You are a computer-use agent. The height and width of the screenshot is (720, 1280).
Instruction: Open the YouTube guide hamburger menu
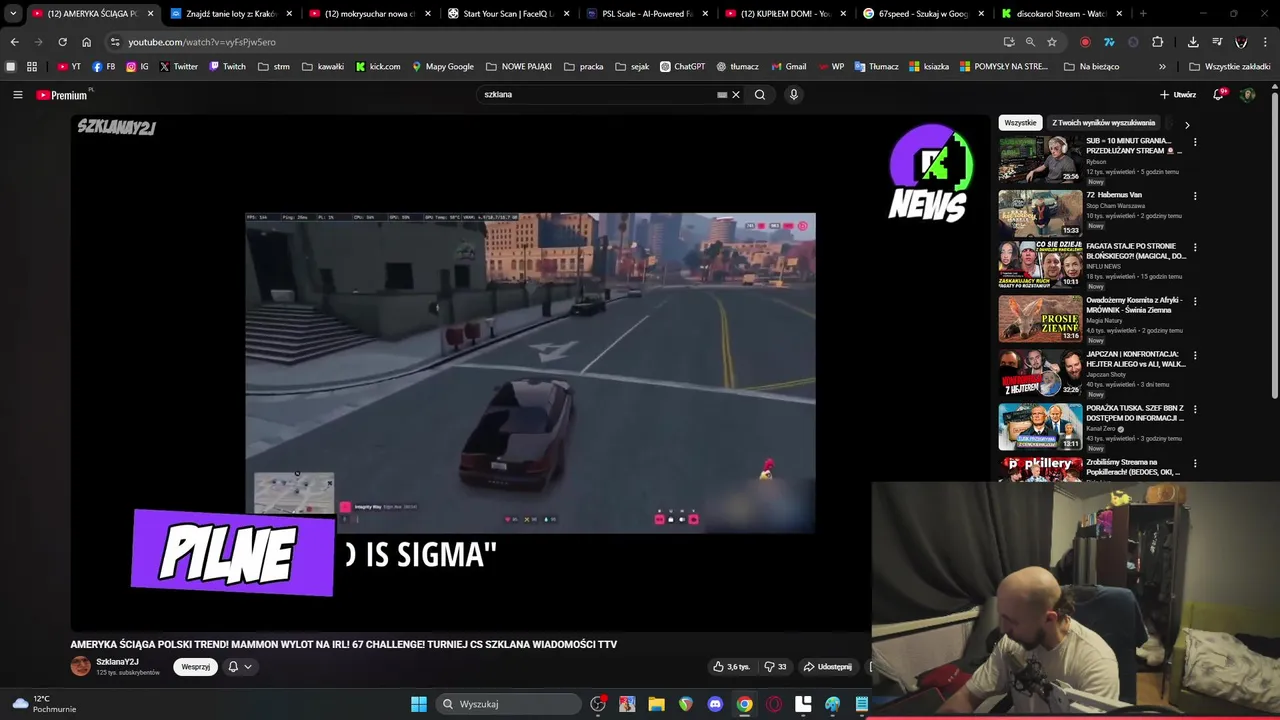click(17, 95)
